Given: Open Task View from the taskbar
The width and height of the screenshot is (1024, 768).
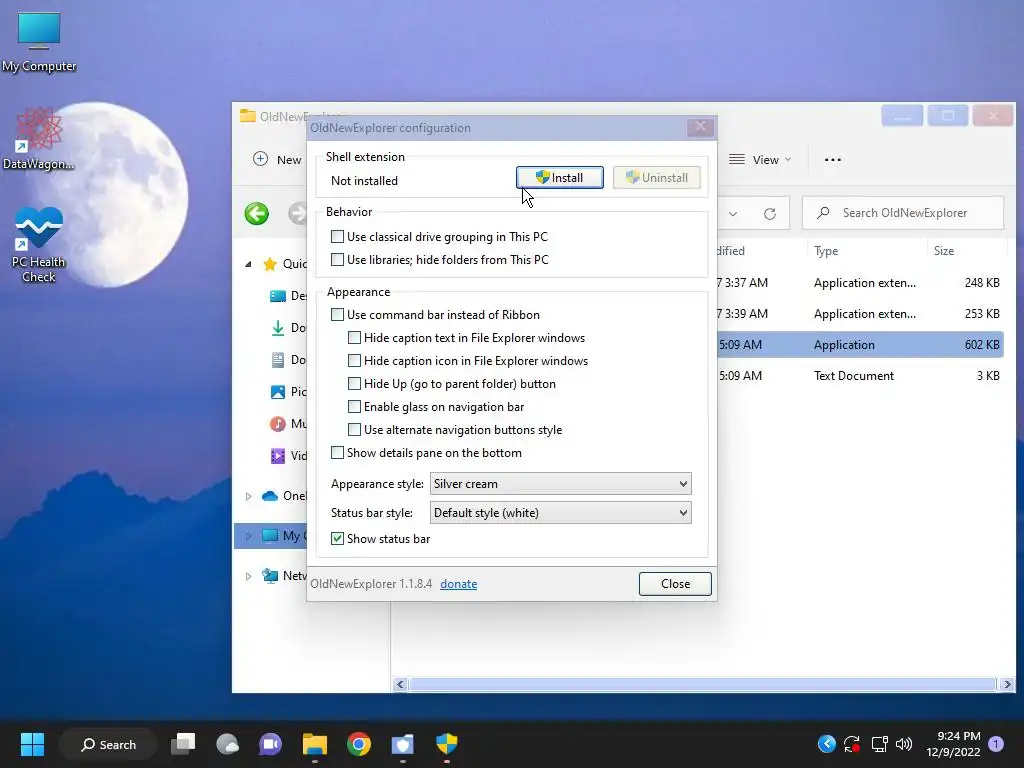Looking at the screenshot, I should [184, 744].
